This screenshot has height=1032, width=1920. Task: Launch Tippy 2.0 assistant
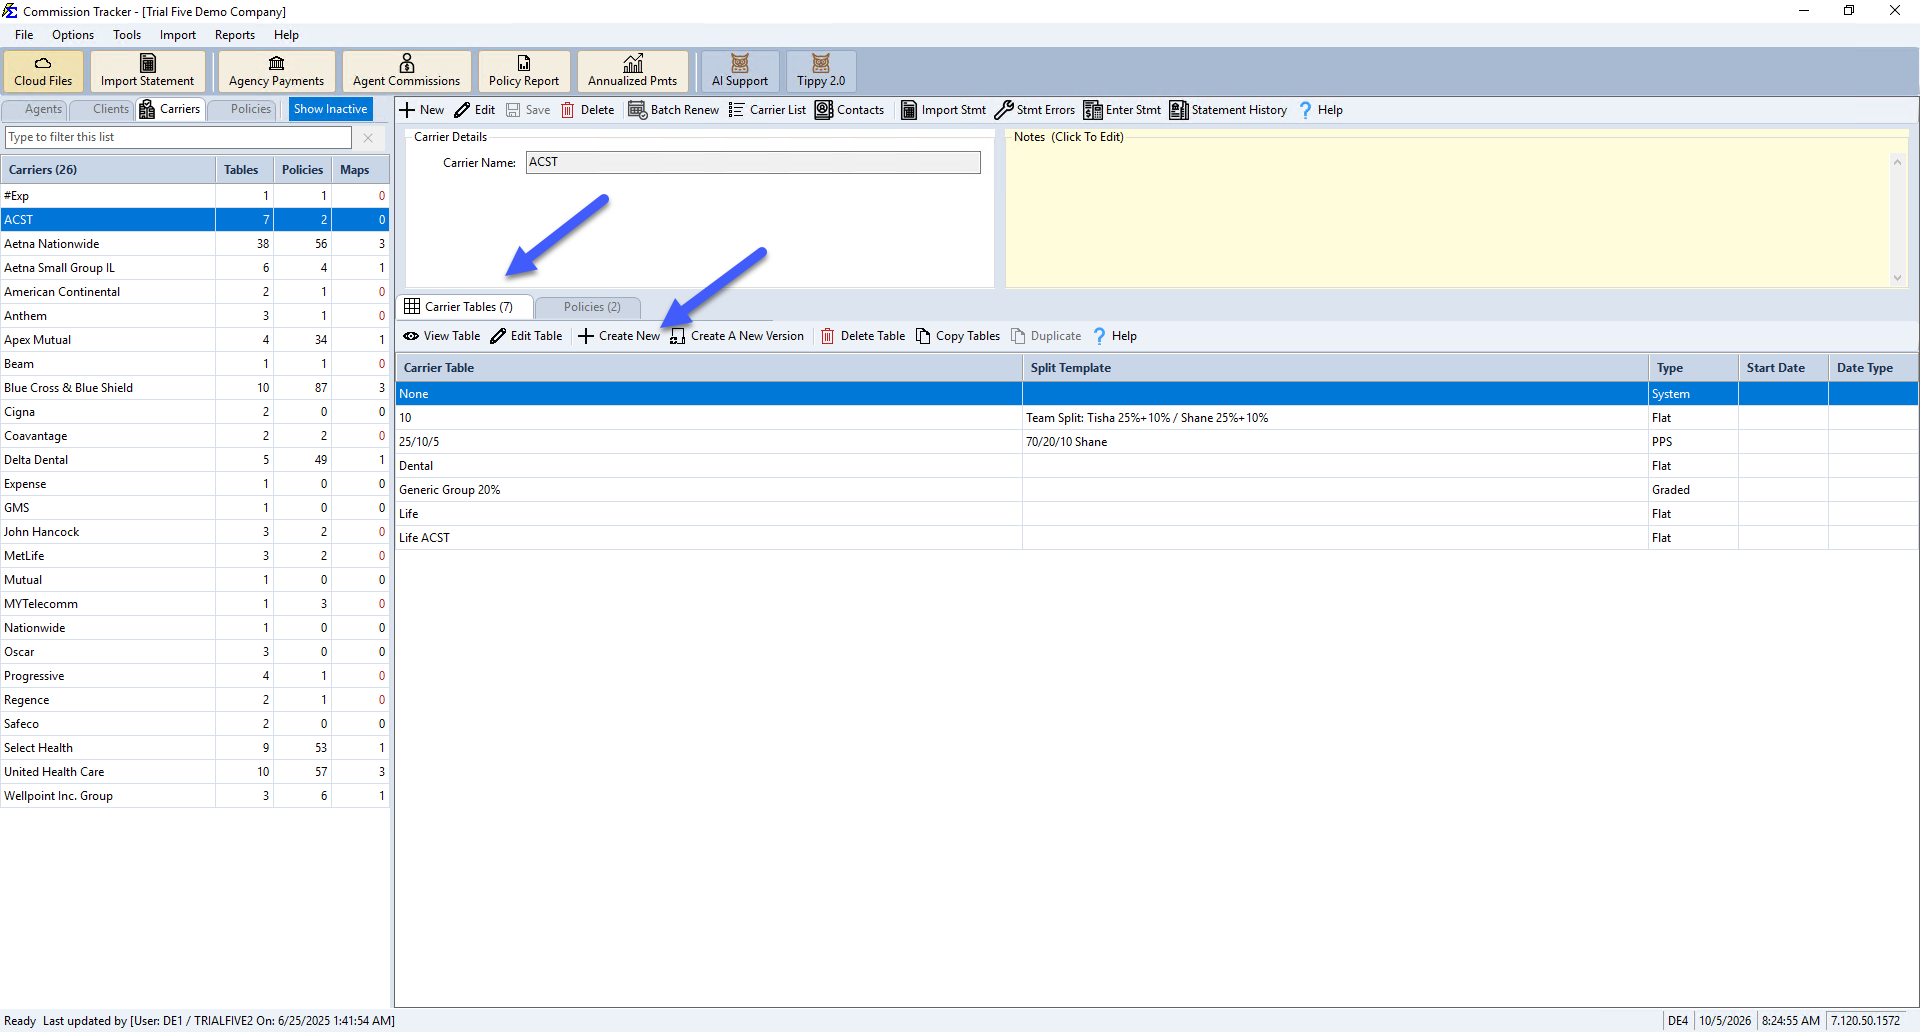(x=821, y=71)
